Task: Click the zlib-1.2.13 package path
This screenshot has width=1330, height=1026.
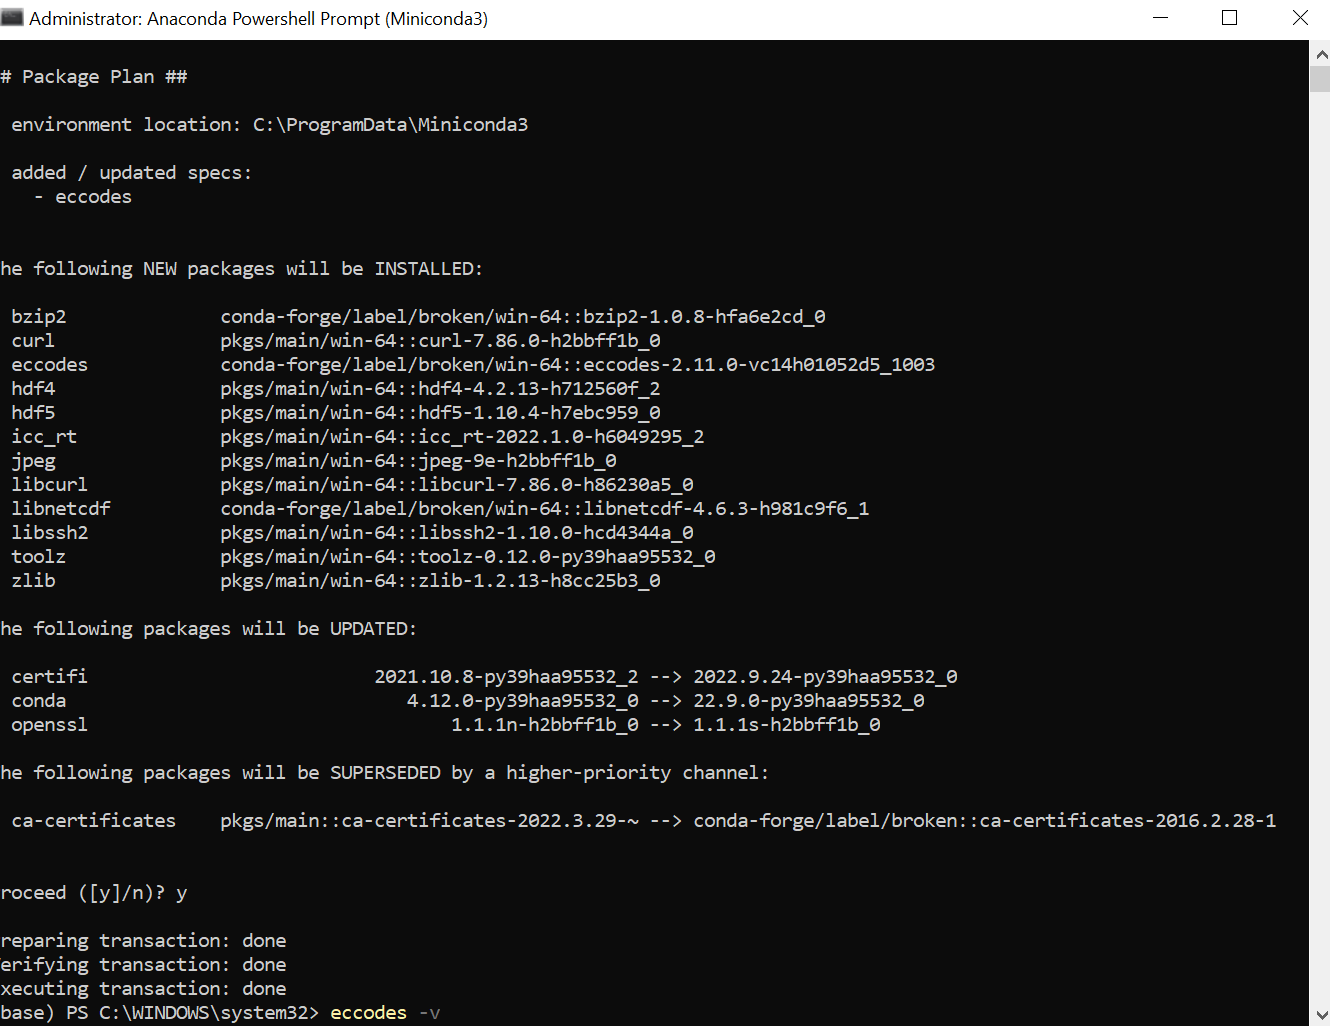Action: [440, 581]
